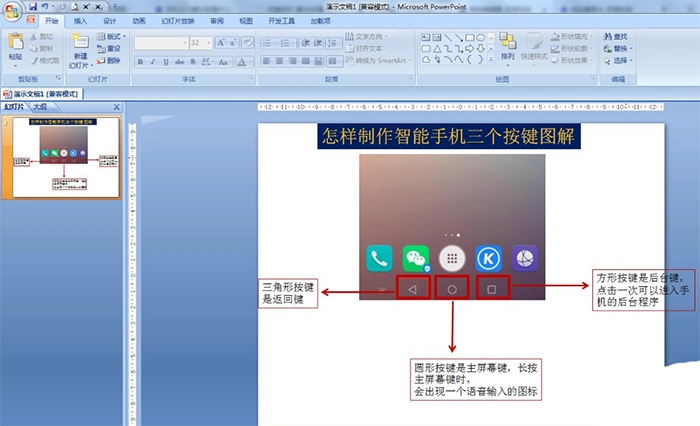Switch to the 视图 ribbon tab
This screenshot has height=426, width=700.
pyautogui.click(x=246, y=21)
